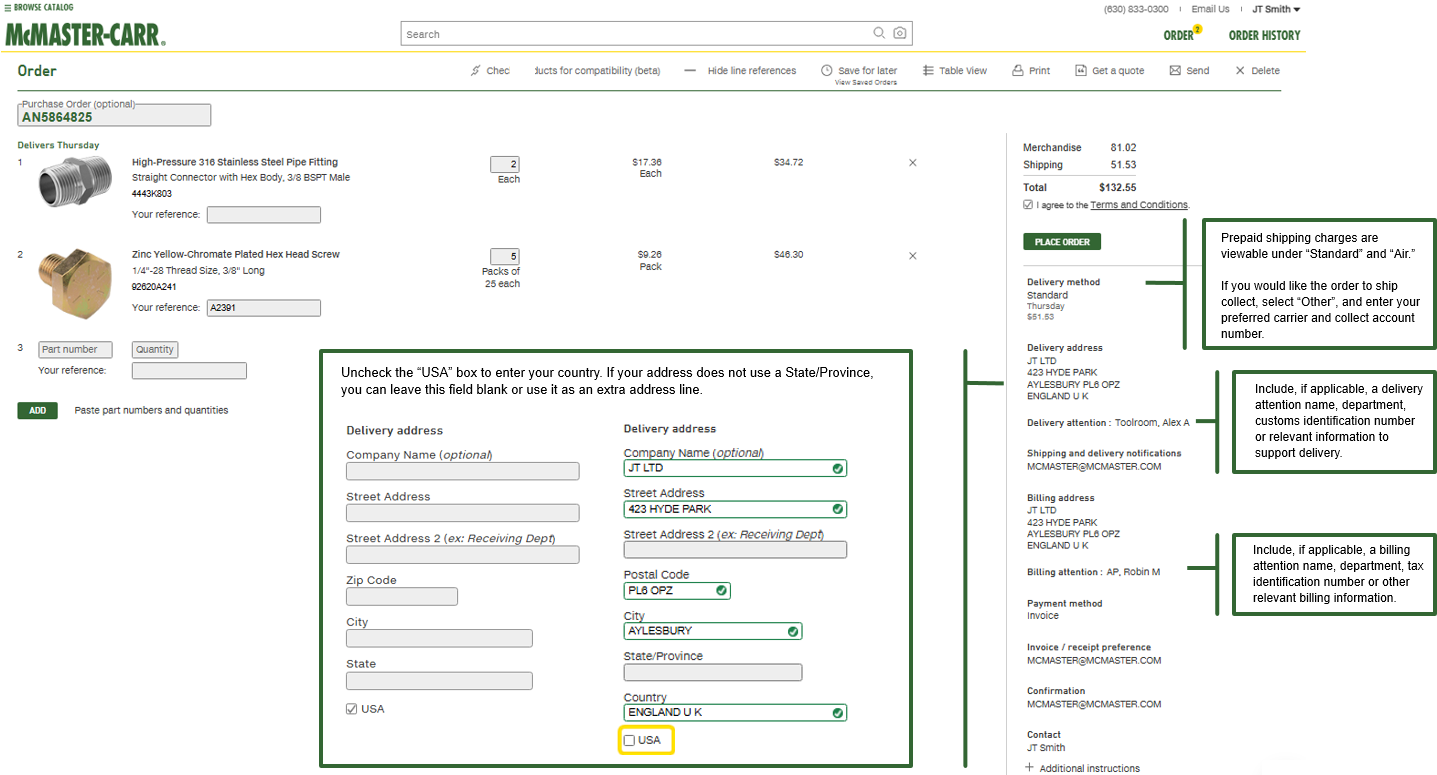Click the Quantity field on line 3
1437x775 pixels.
[155, 350]
